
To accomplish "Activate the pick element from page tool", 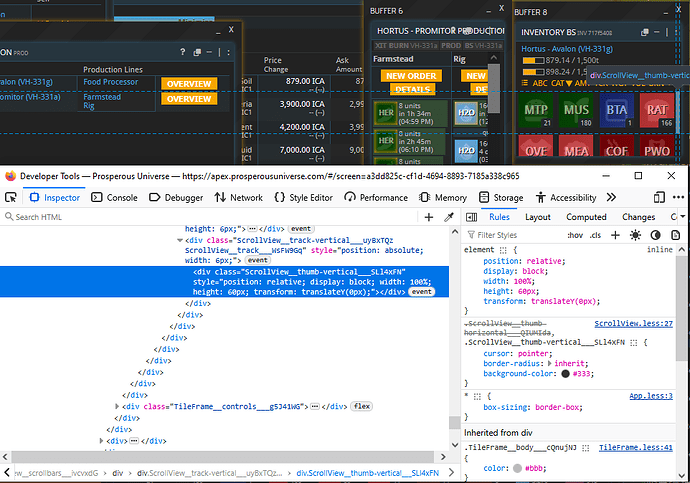I will coord(11,198).
